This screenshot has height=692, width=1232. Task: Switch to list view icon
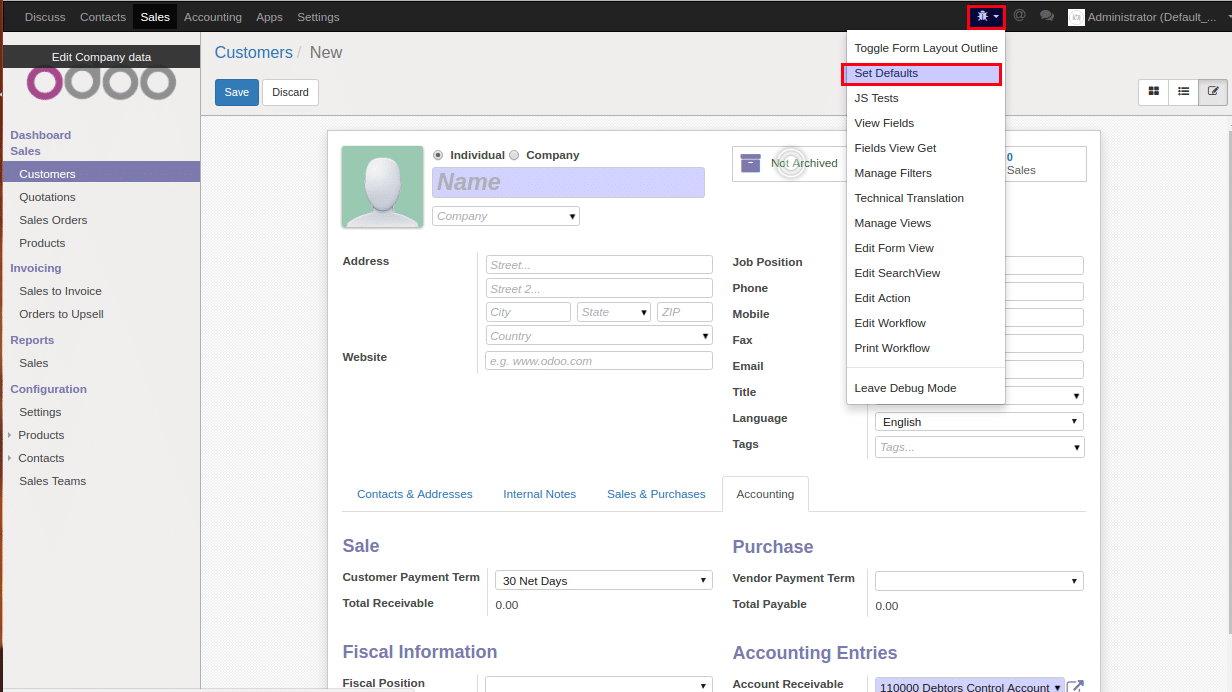tap(1184, 91)
